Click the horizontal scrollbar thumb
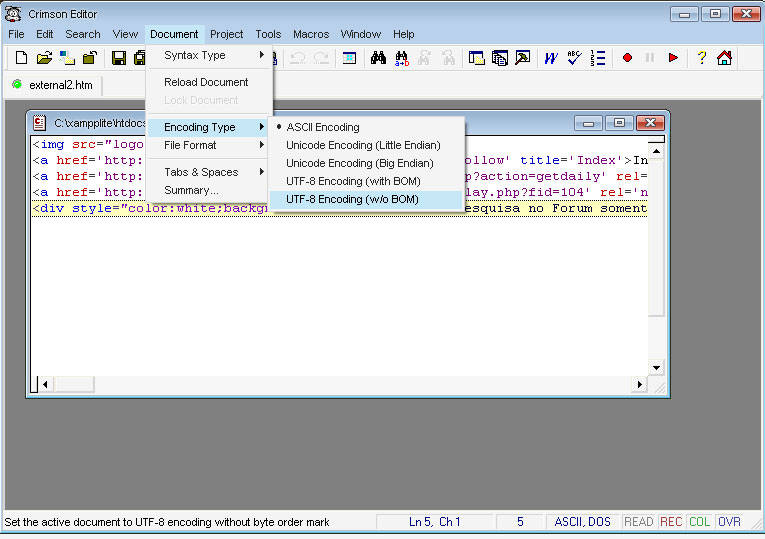 73,384
